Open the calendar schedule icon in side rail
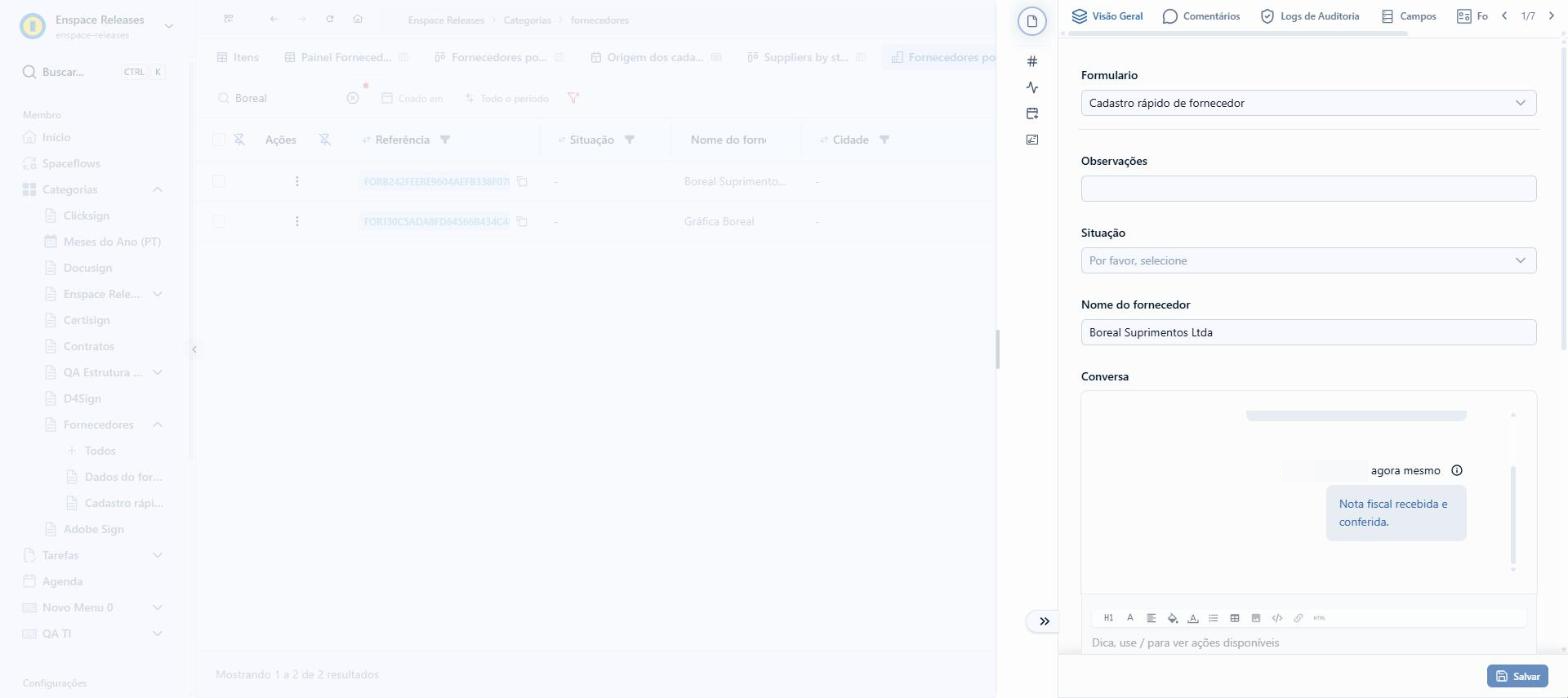This screenshot has height=698, width=1568. [1032, 114]
